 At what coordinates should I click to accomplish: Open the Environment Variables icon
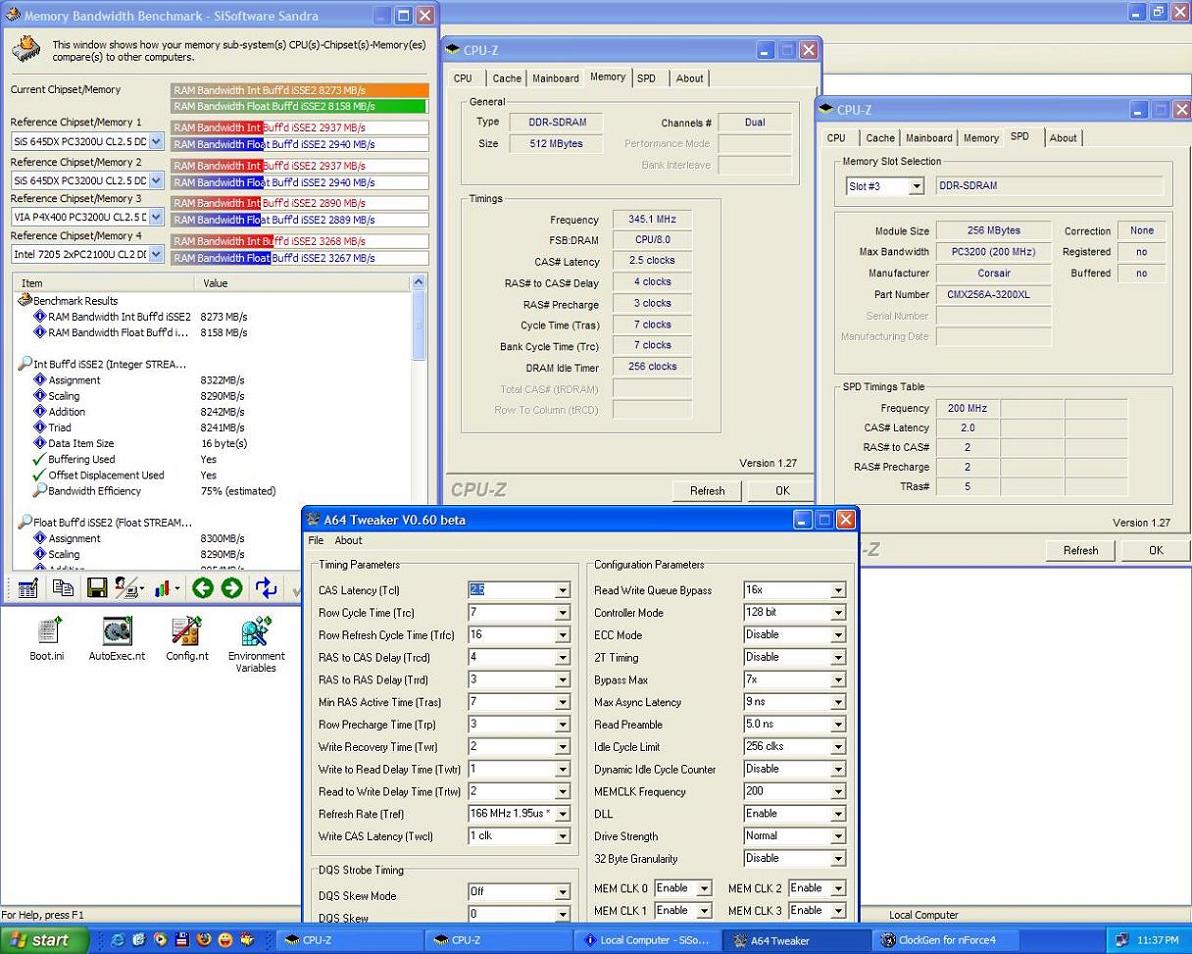click(x=256, y=645)
